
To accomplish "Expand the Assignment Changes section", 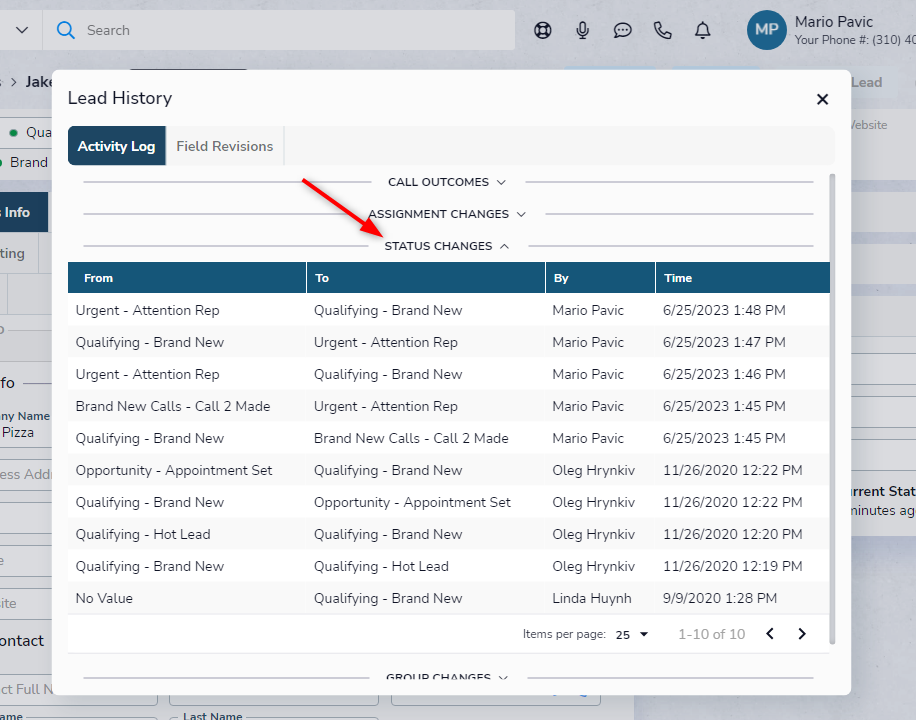I will tap(447, 214).
